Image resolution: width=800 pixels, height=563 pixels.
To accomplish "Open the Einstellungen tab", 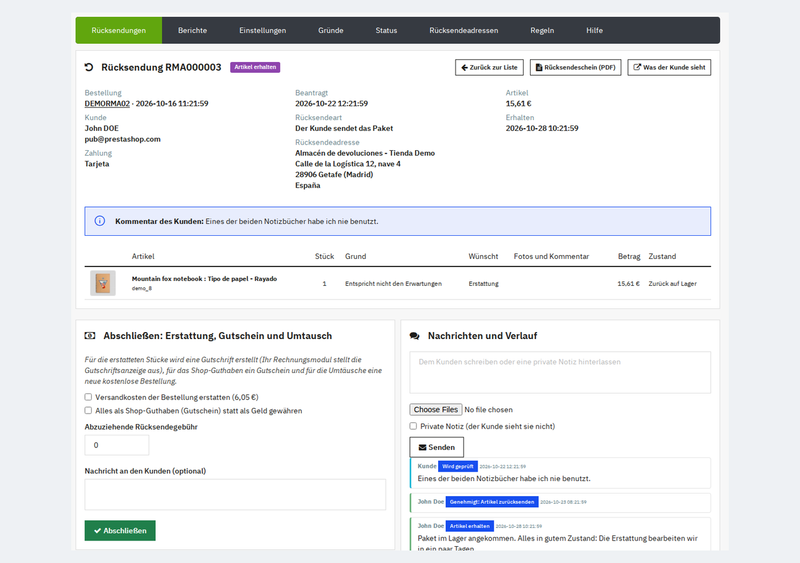I will pos(262,30).
